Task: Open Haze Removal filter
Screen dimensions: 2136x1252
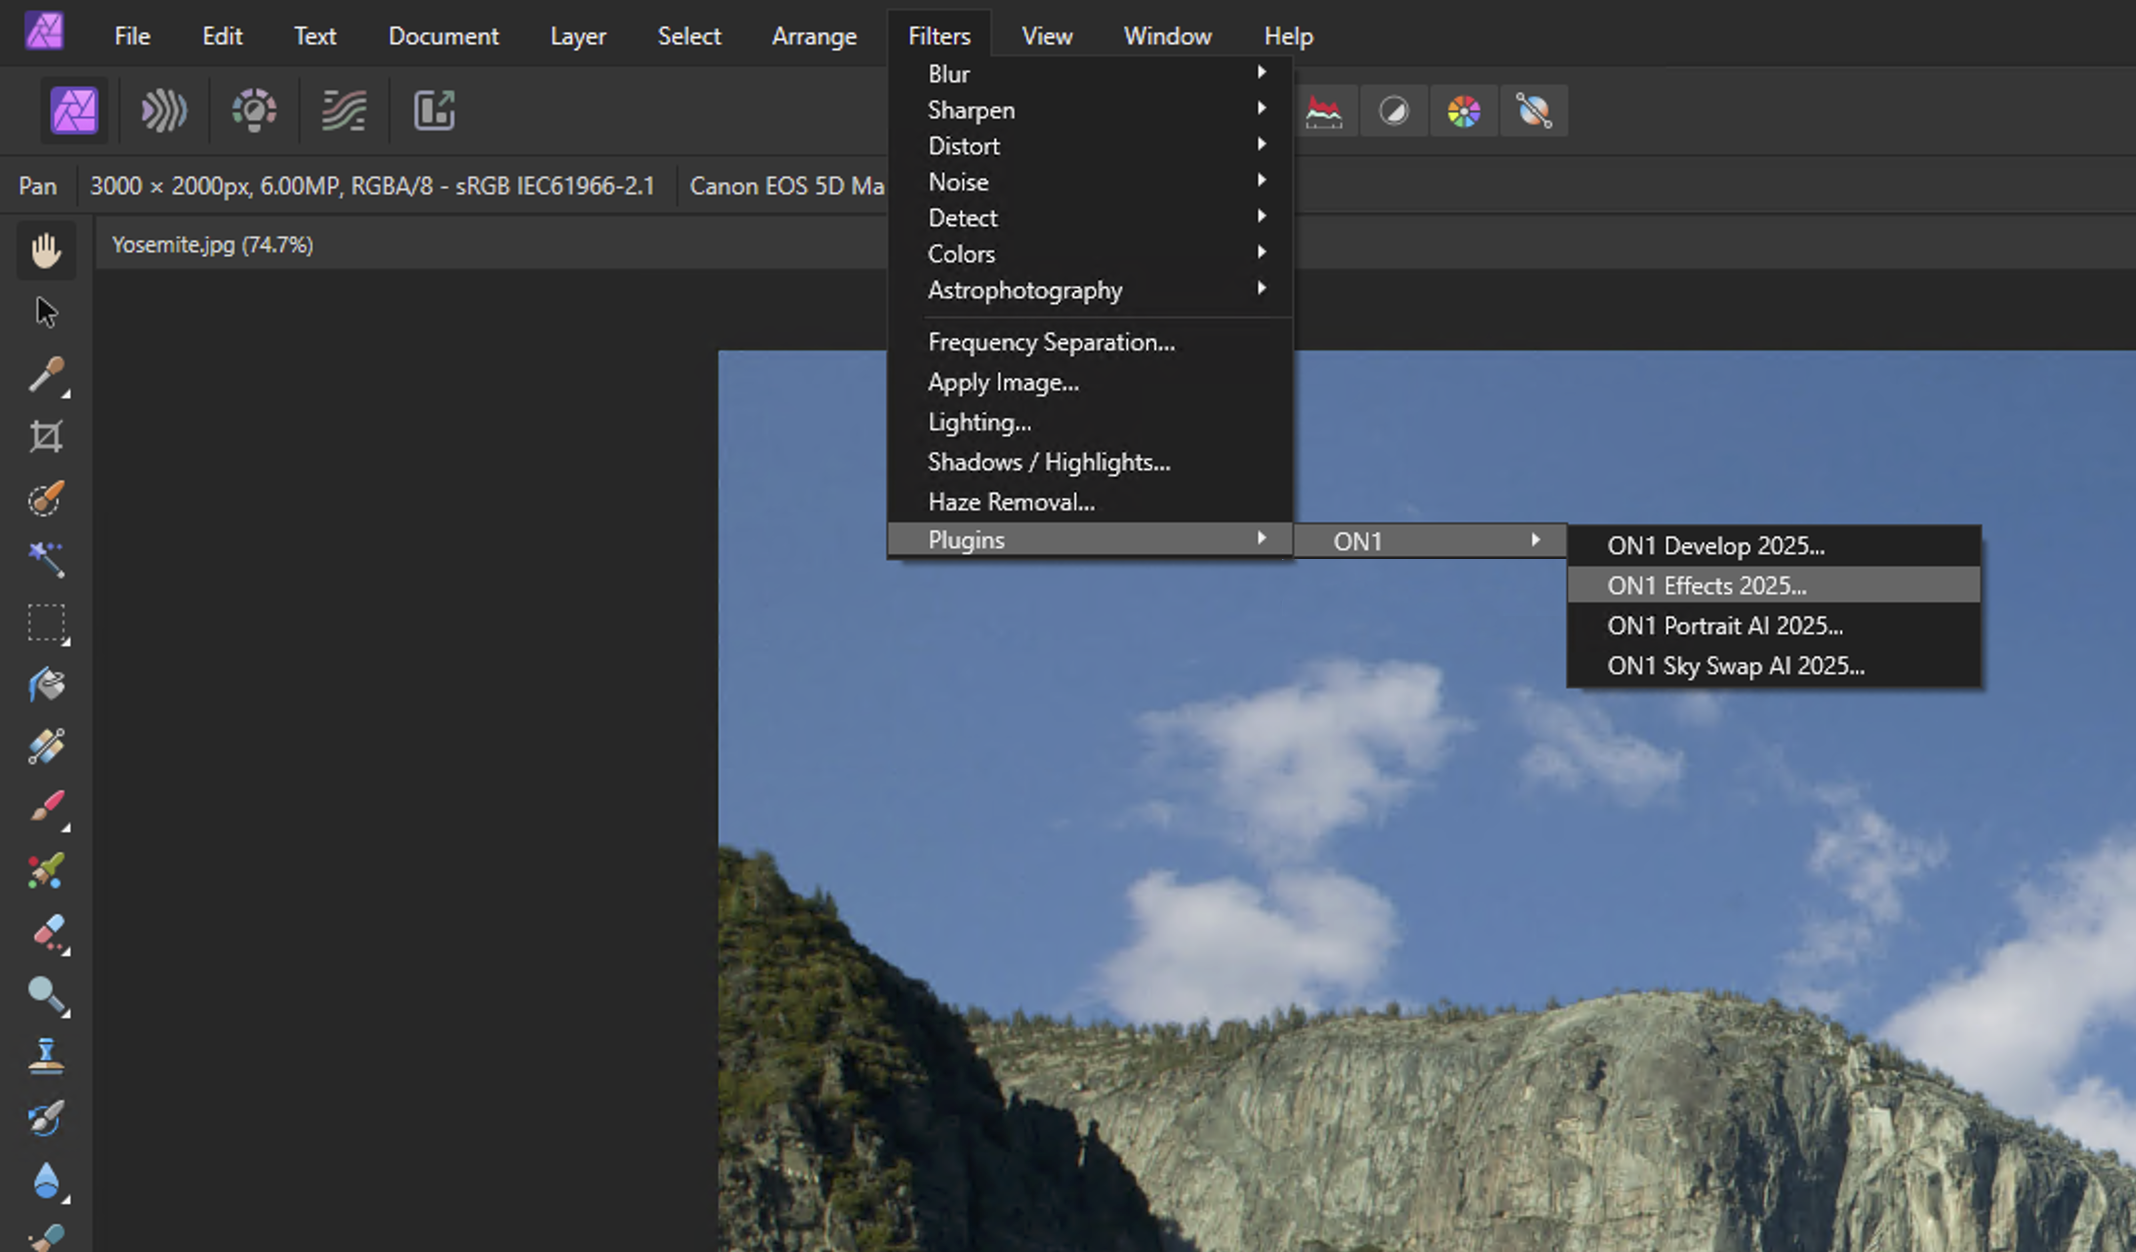Action: coord(1011,502)
